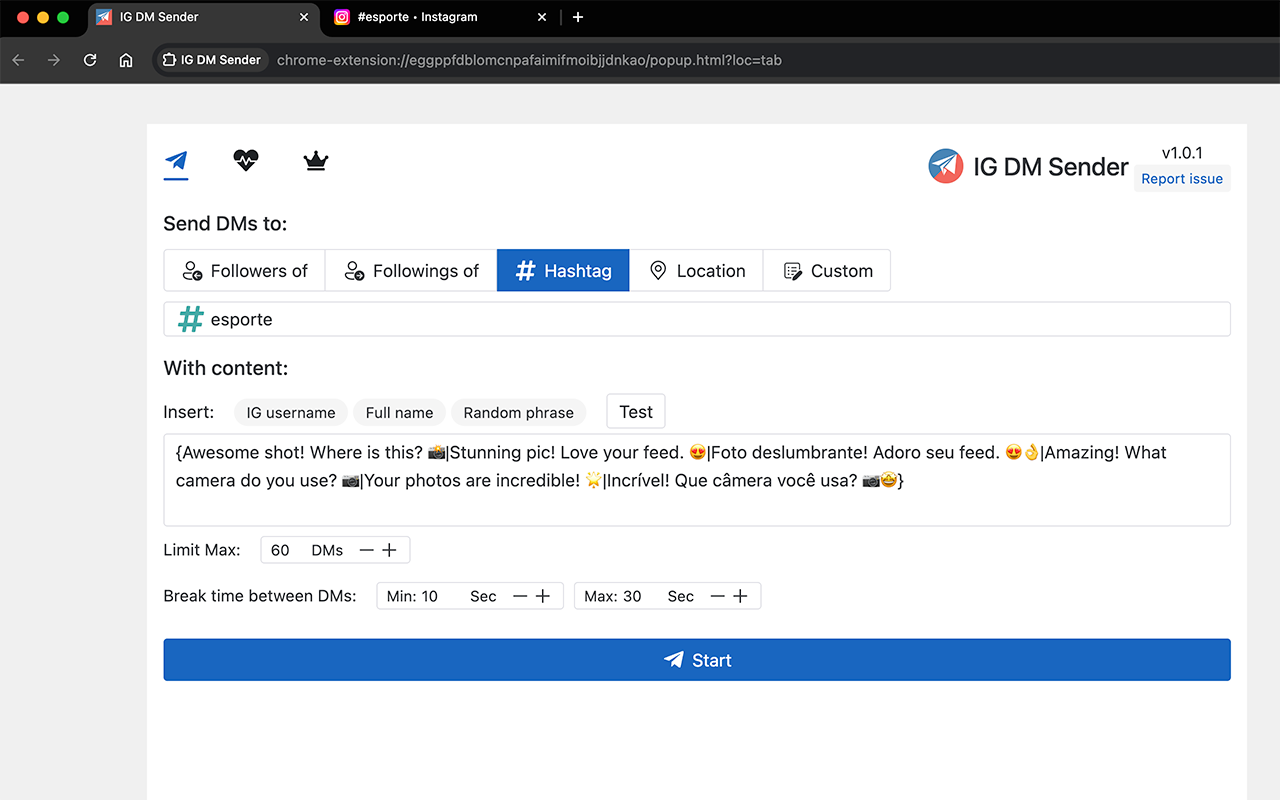
Task: Select the Followers of target option
Action: 245,271
